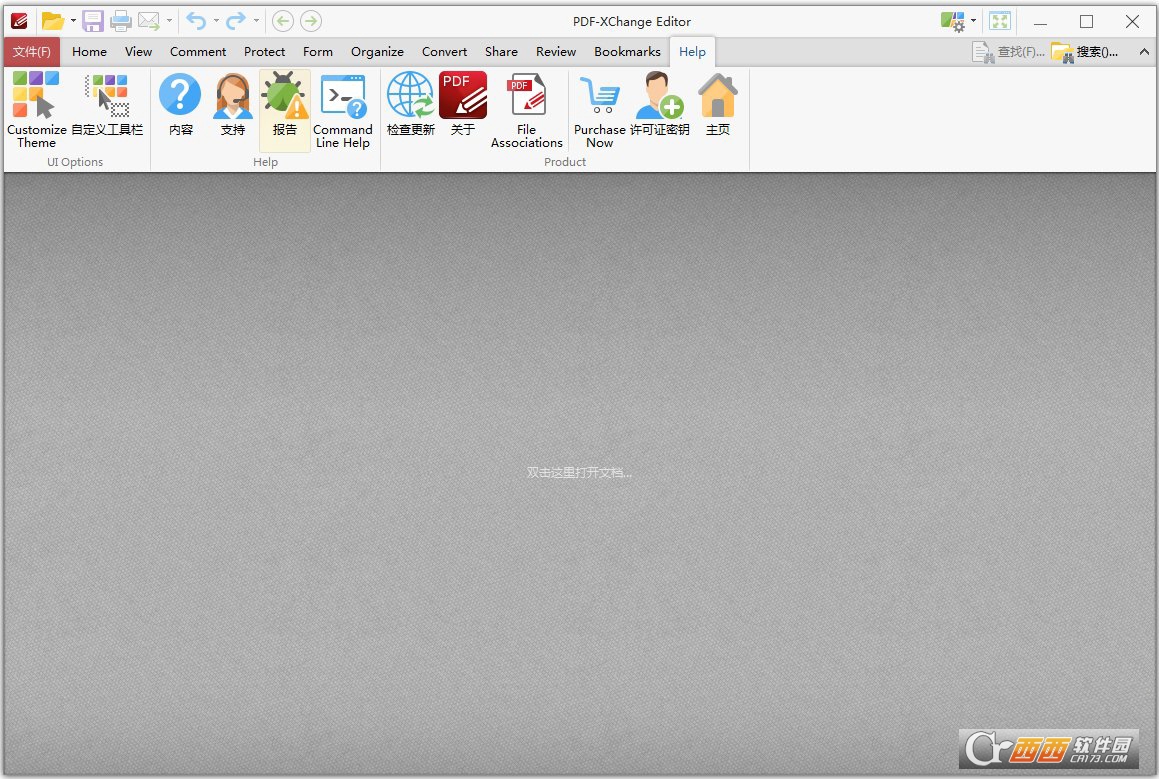The height and width of the screenshot is (779, 1159).
Task: Select the Help ribbon tab
Action: pos(693,52)
